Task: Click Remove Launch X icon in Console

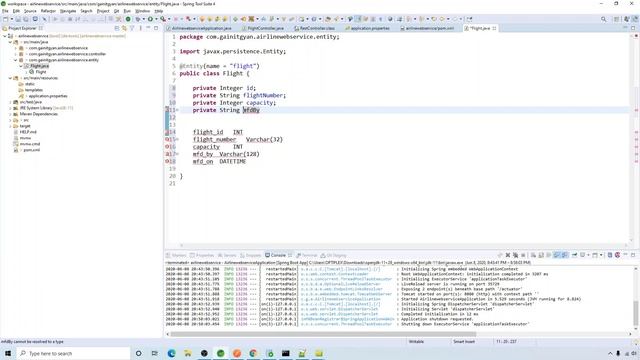Action: coord(508,255)
